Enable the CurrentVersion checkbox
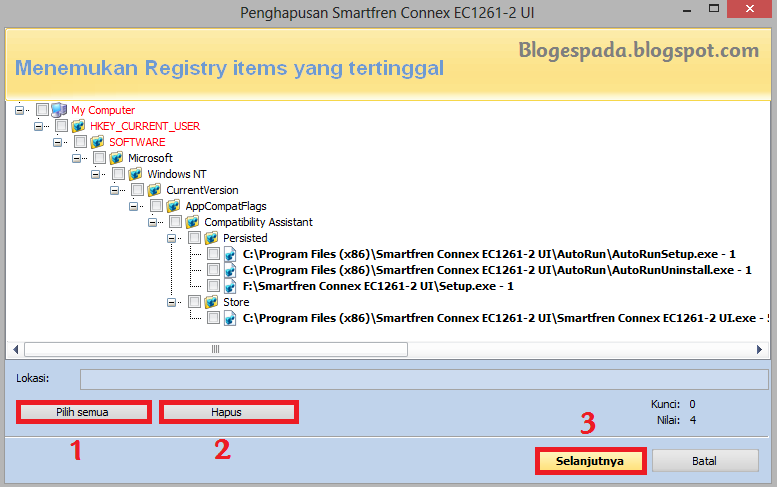The height and width of the screenshot is (487, 777). (x=138, y=190)
